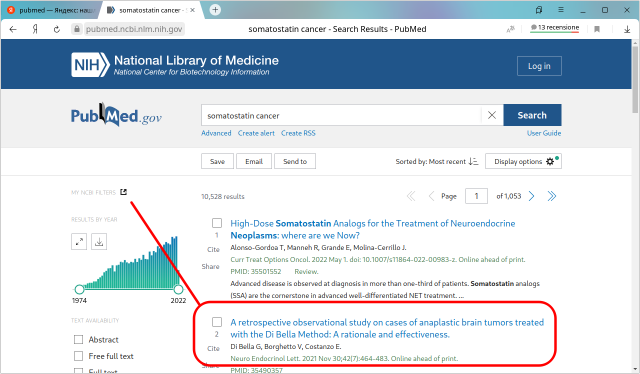Viewport: 640px width, 374px height.
Task: Toggle sort order icon beside Most recent
Action: click(x=473, y=161)
